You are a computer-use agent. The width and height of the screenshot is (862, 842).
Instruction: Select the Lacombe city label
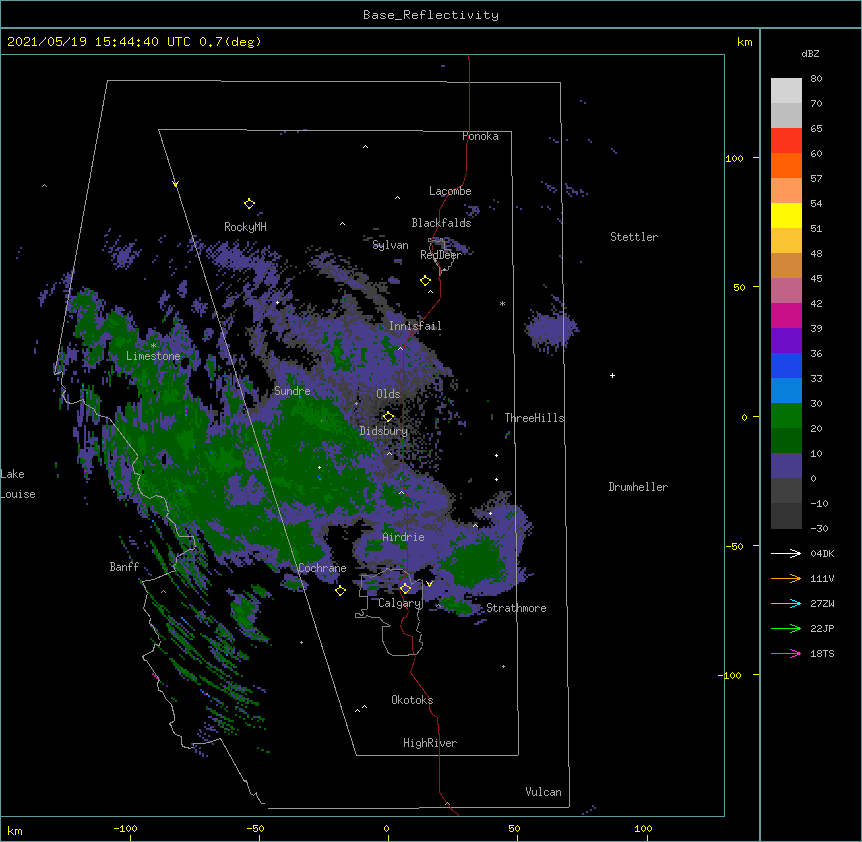450,191
